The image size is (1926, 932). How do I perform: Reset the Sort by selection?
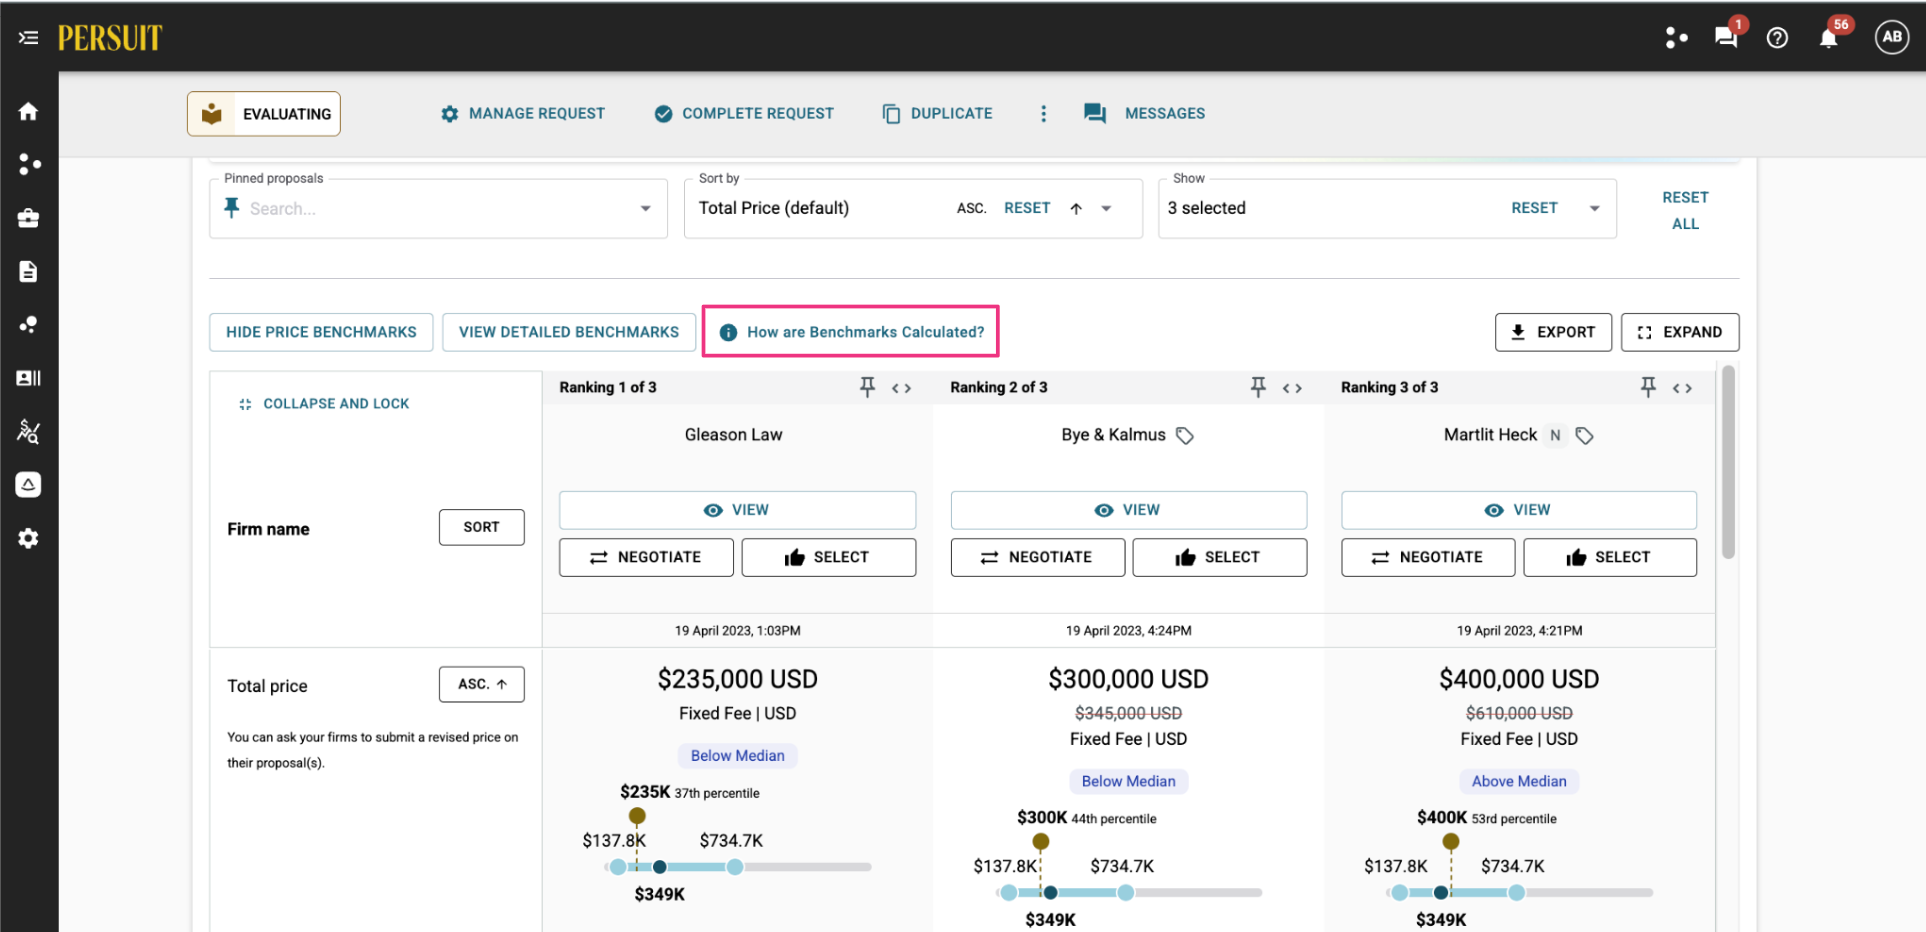click(1027, 208)
